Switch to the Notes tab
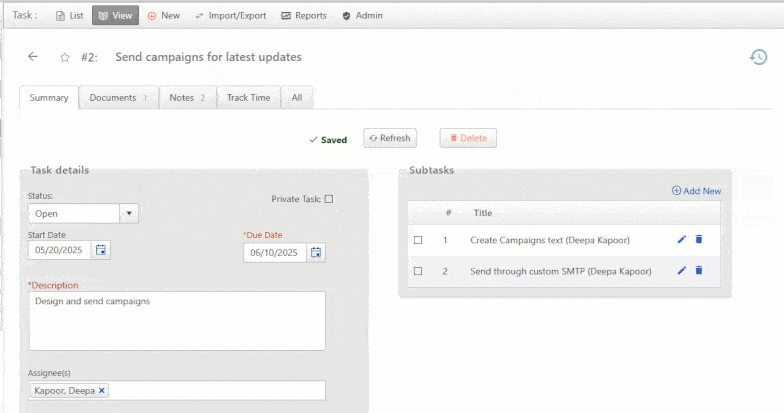Image resolution: width=784 pixels, height=413 pixels. pos(188,98)
